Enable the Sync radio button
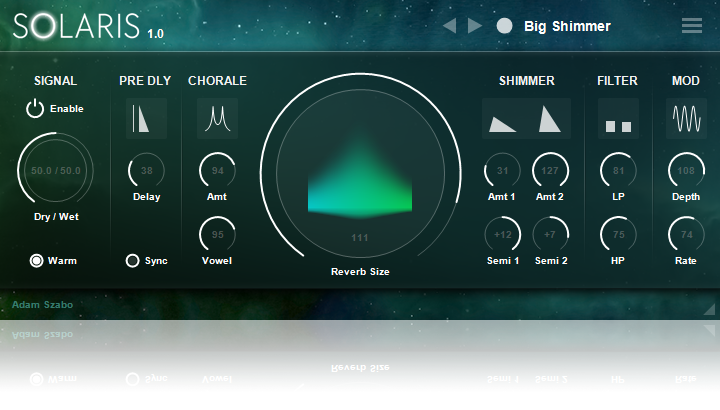 132,261
